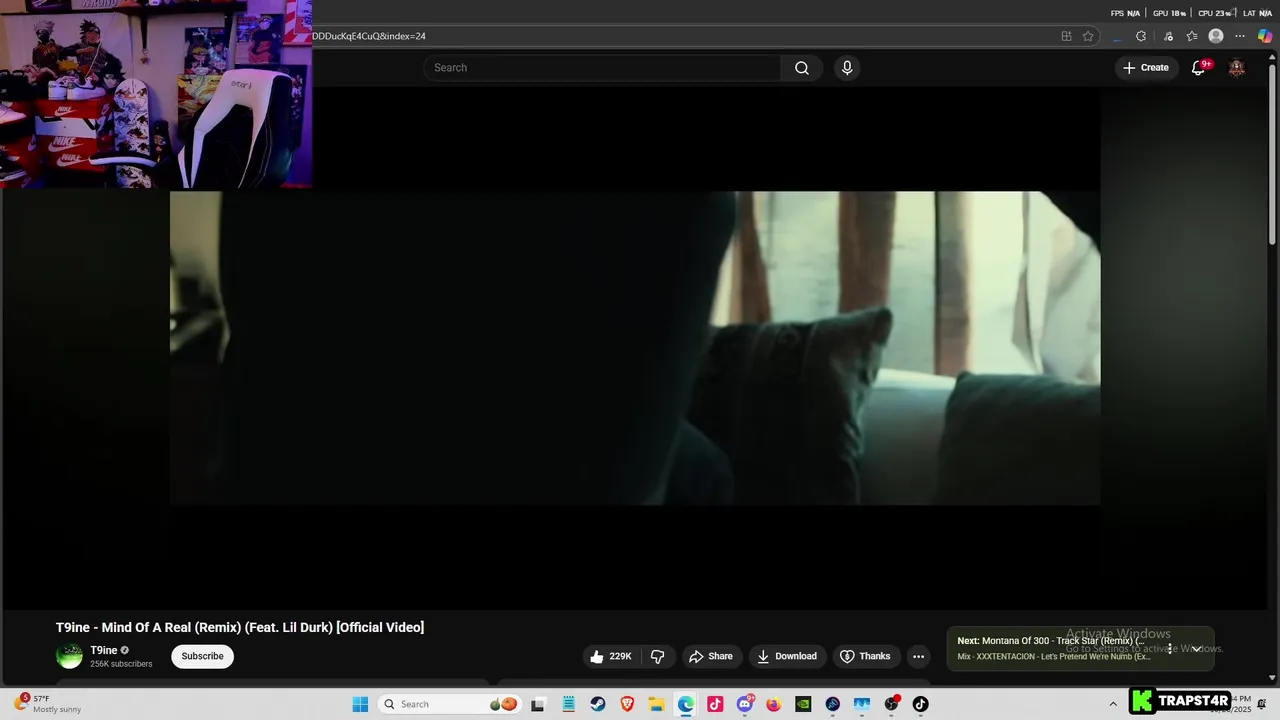Launch Brave browser from taskbar
Screen dimensions: 1280x720
coord(627,704)
